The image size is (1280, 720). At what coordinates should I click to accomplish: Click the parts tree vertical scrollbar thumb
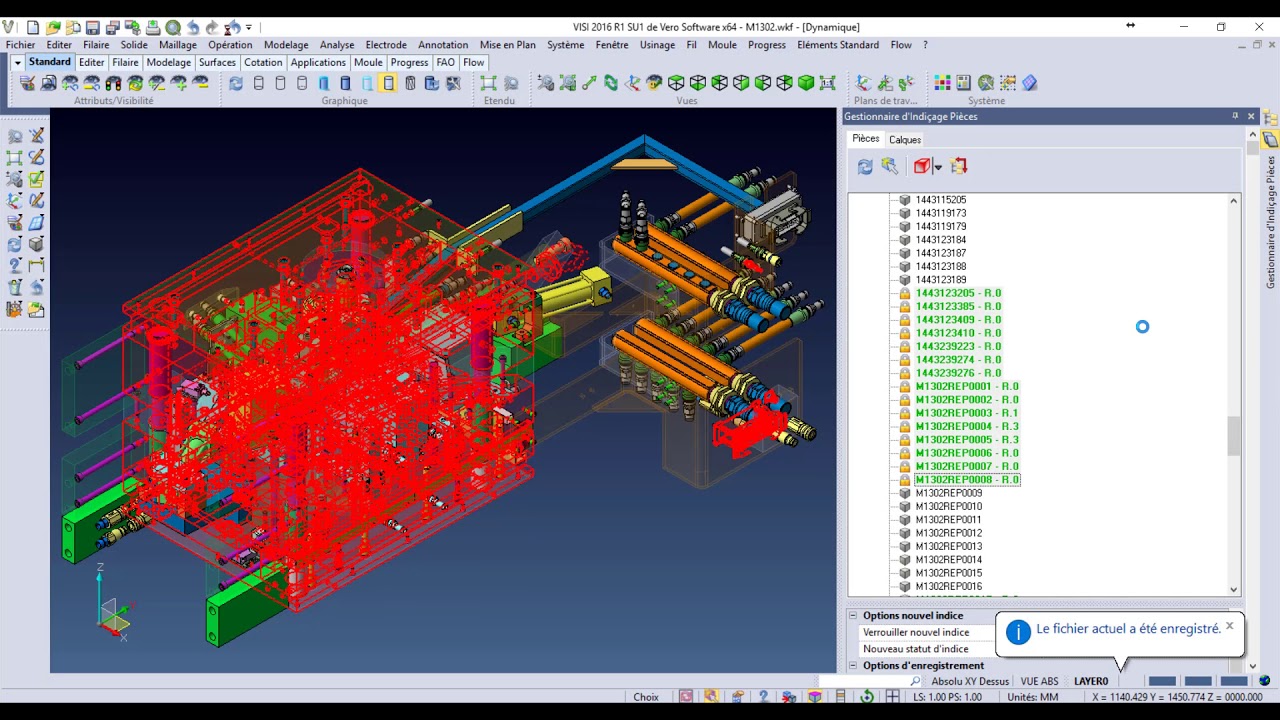[1233, 435]
